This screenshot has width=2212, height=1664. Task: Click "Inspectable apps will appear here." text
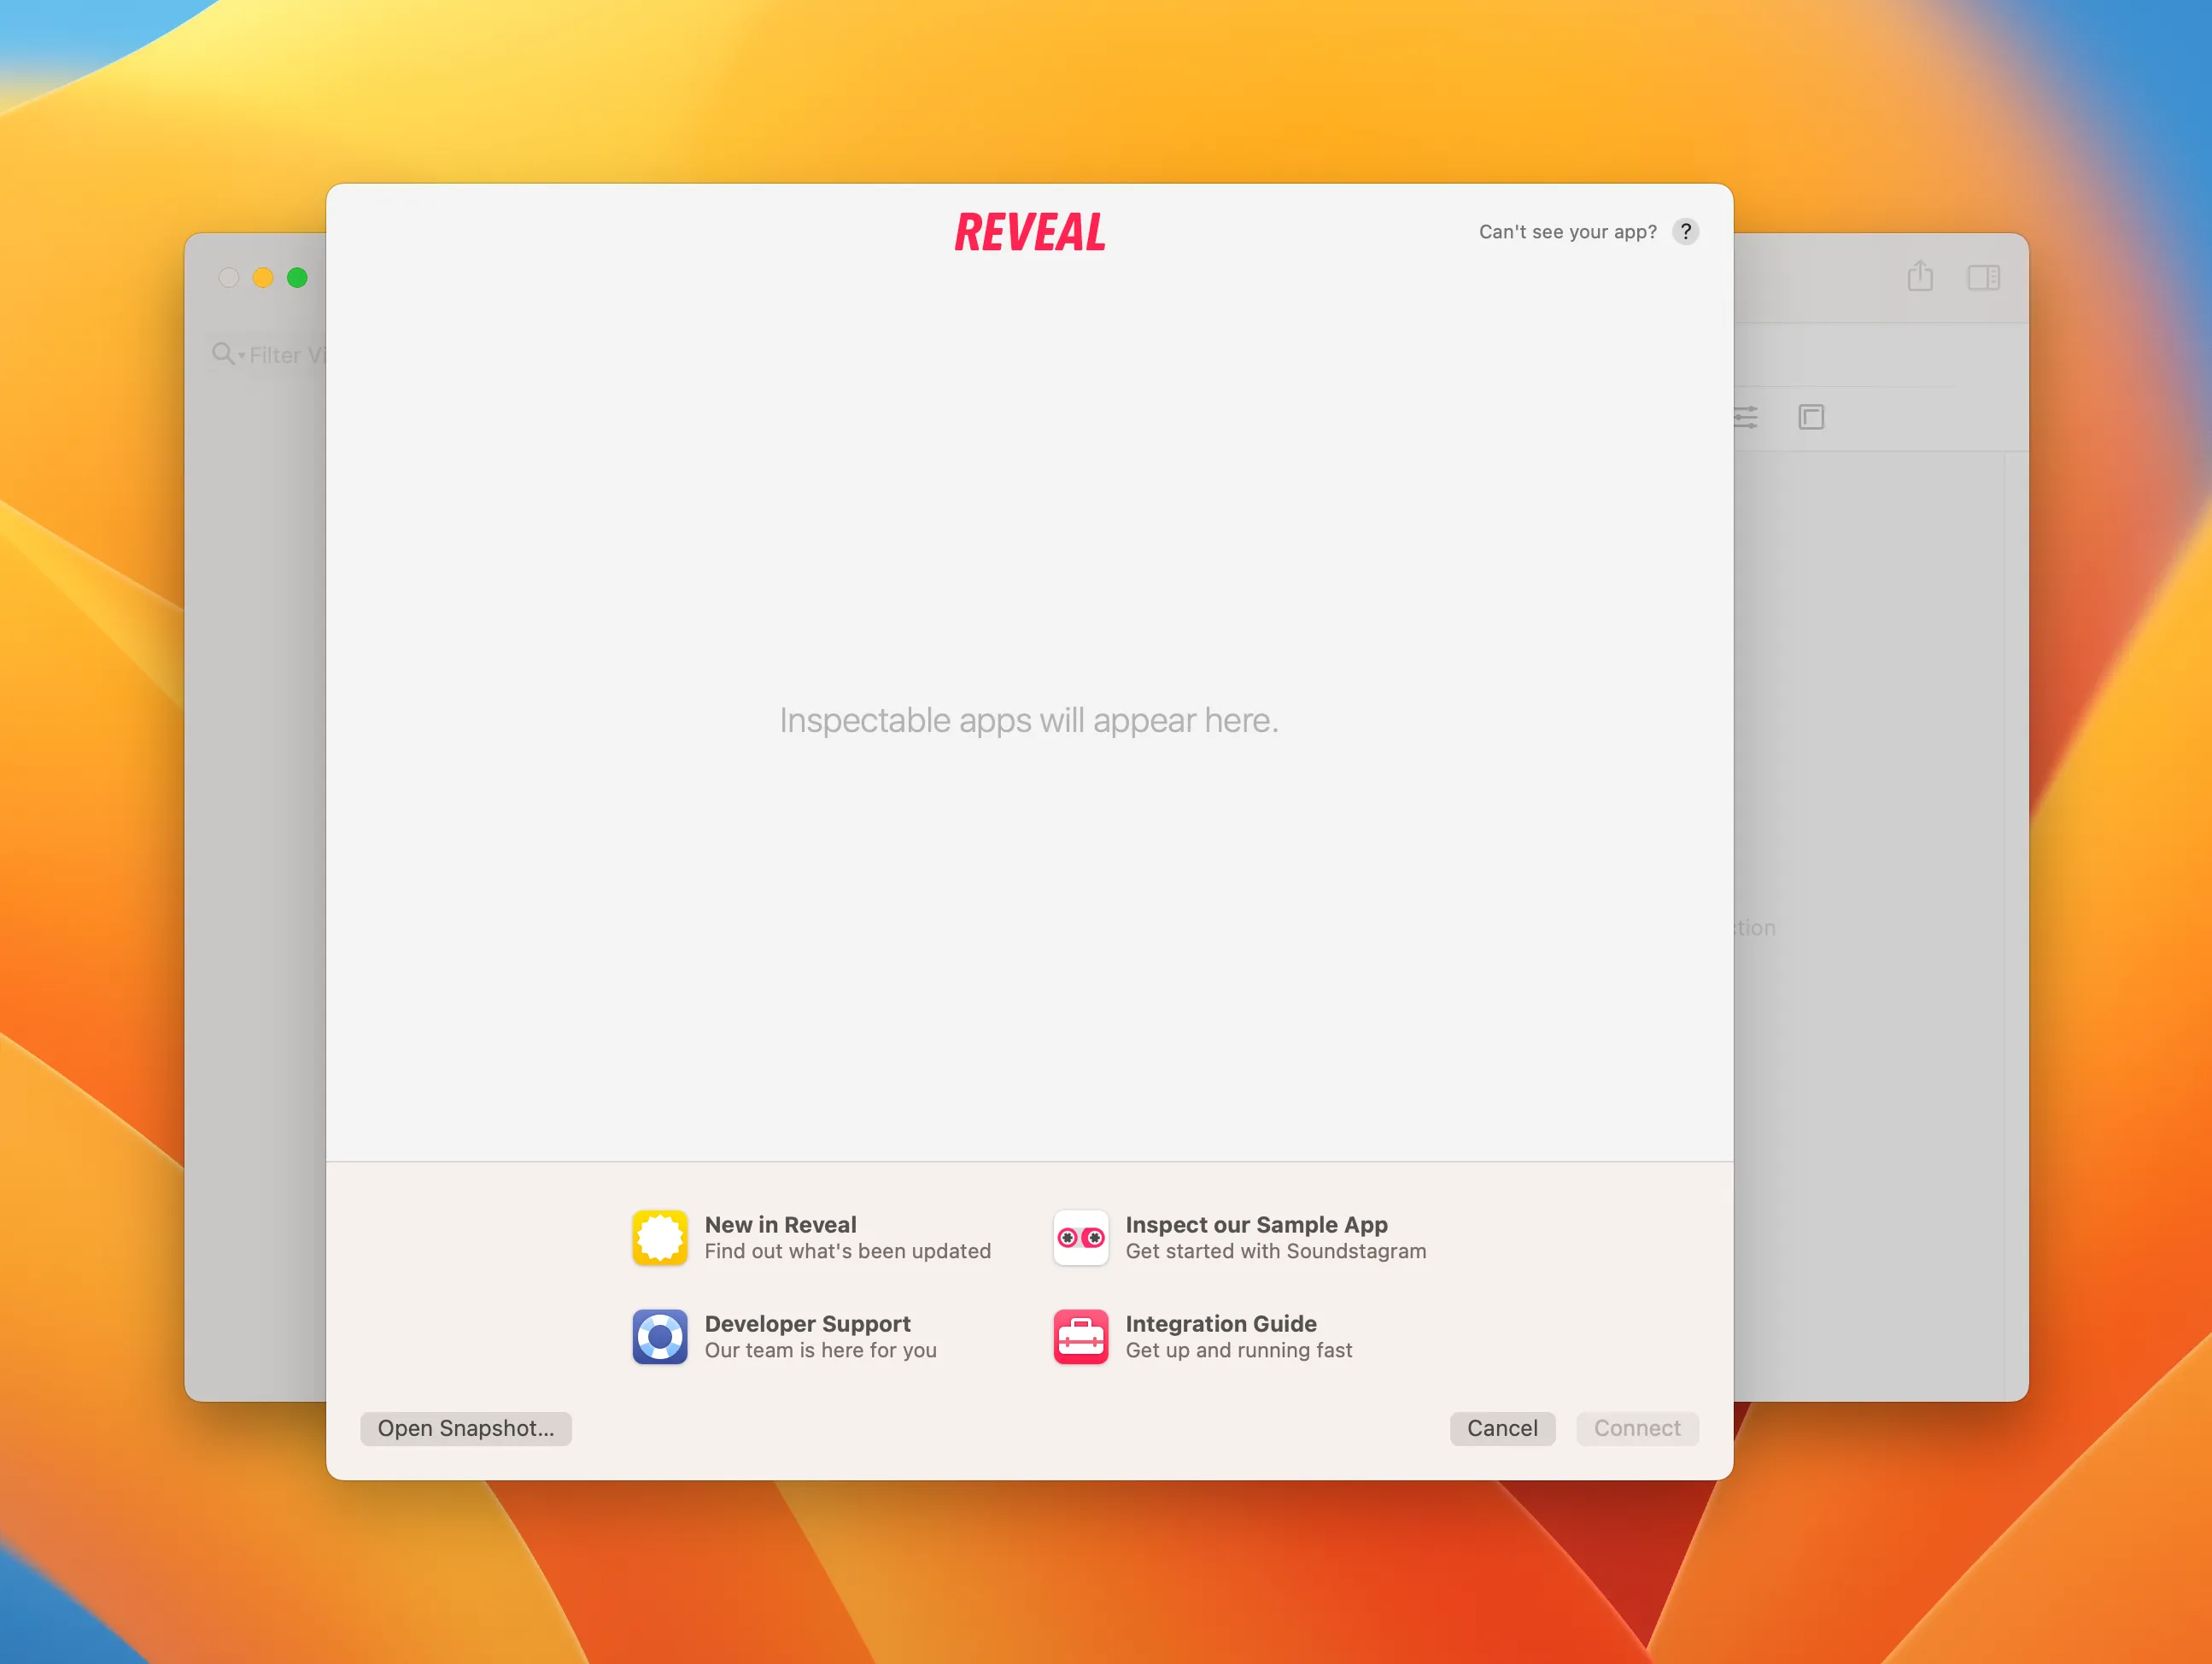coord(1029,720)
